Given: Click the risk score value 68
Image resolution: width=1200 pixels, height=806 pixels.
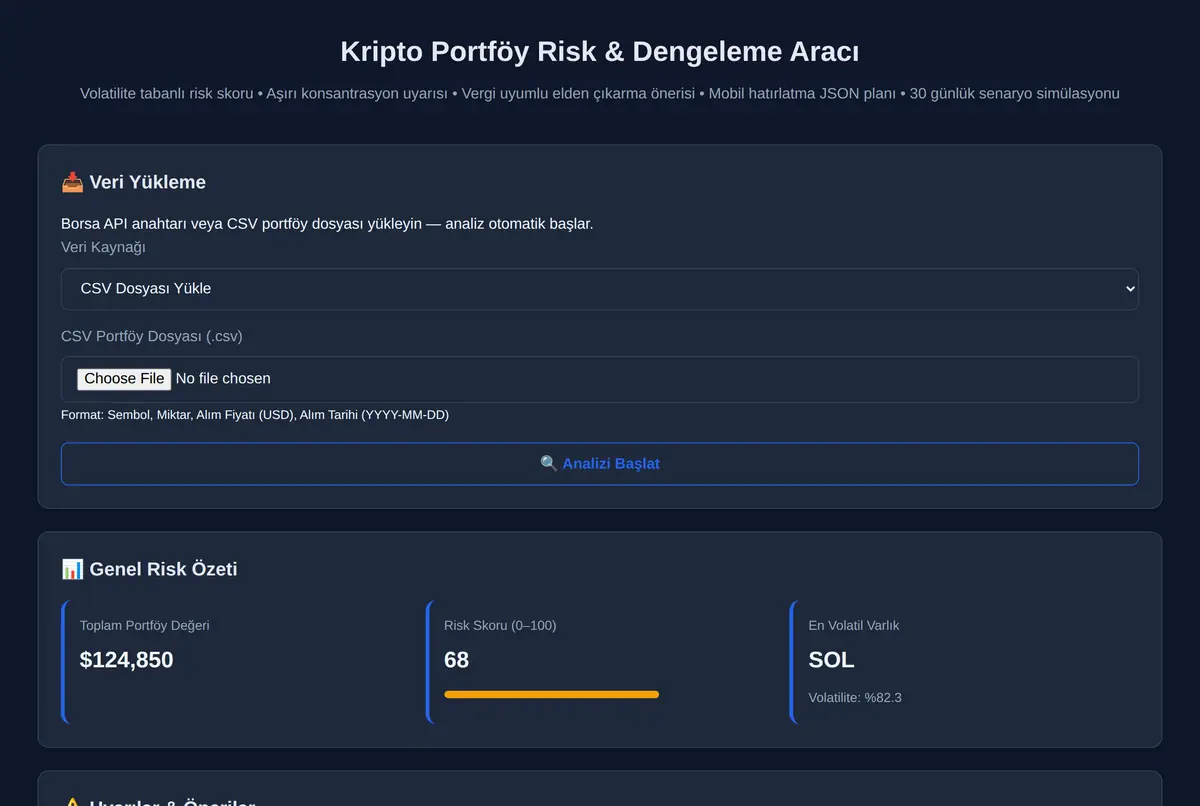Looking at the screenshot, I should click(x=456, y=660).
